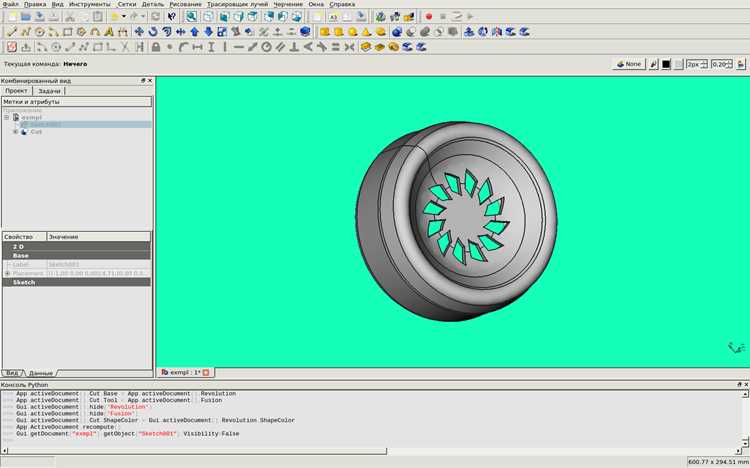Click the What's This help cursor icon
This screenshot has width=750, height=468.
pos(172,17)
